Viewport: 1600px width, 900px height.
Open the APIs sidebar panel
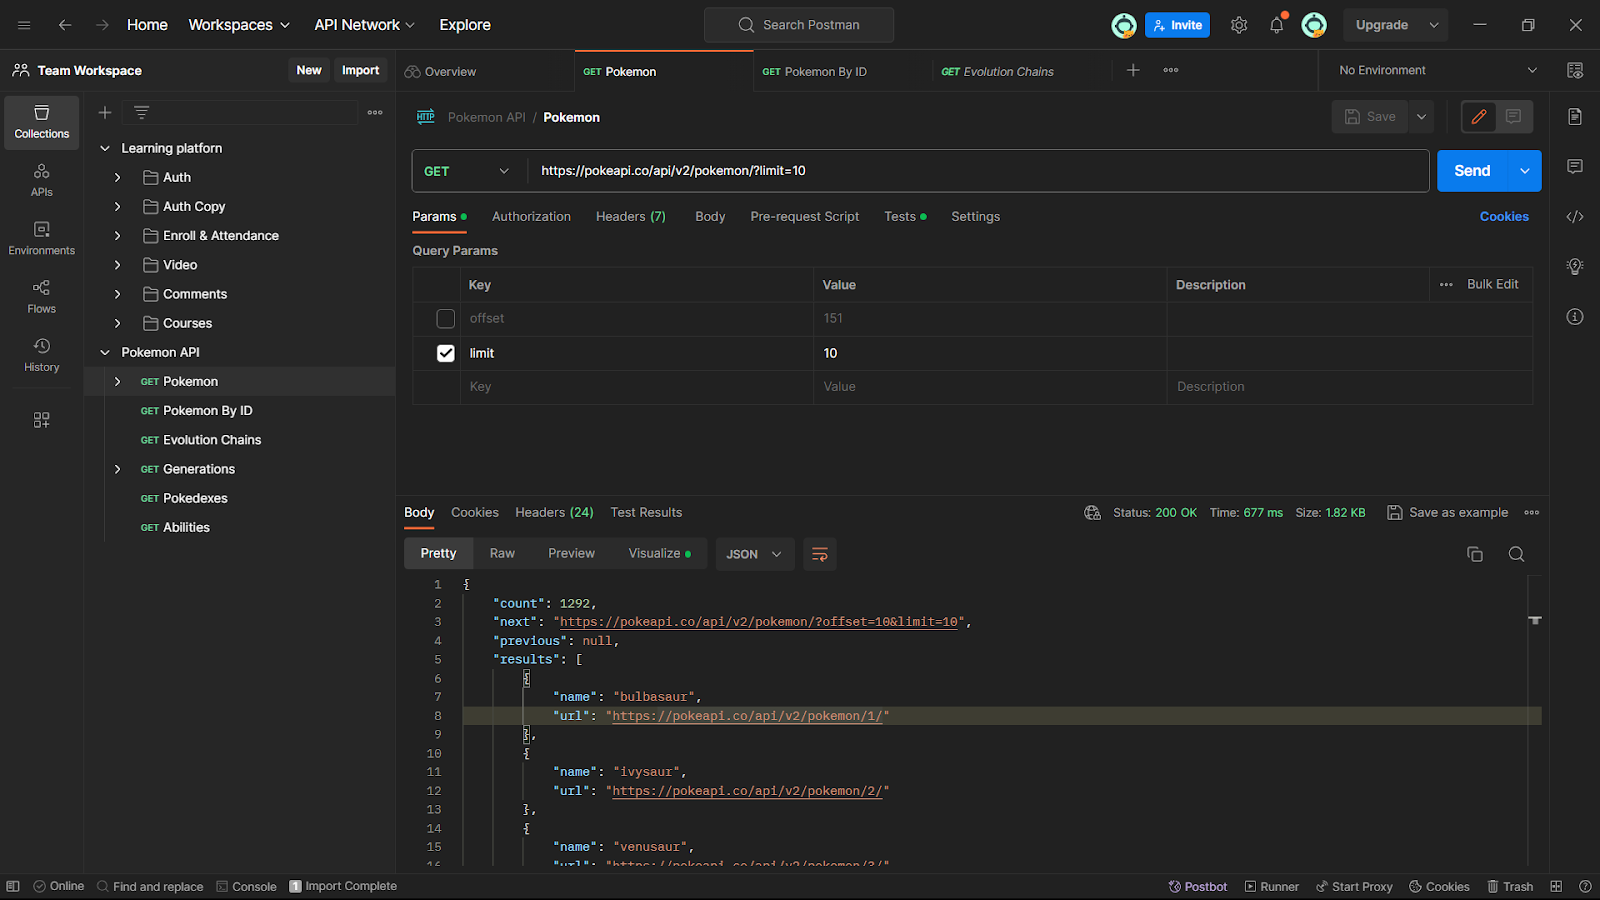(x=42, y=180)
